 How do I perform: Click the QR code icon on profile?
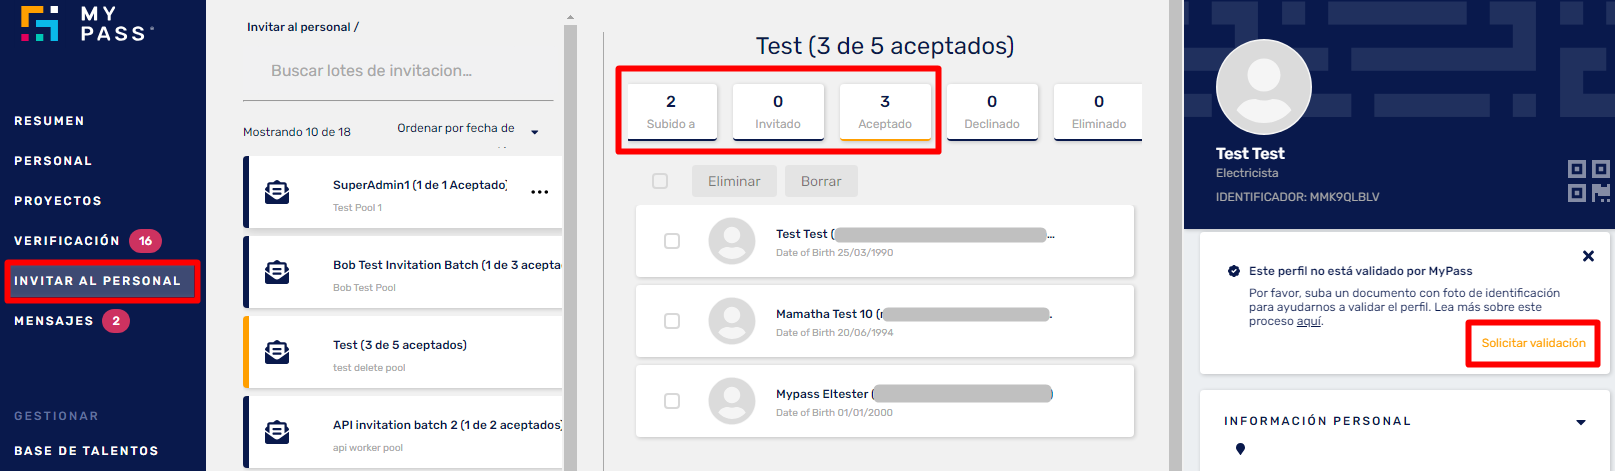point(1588,181)
